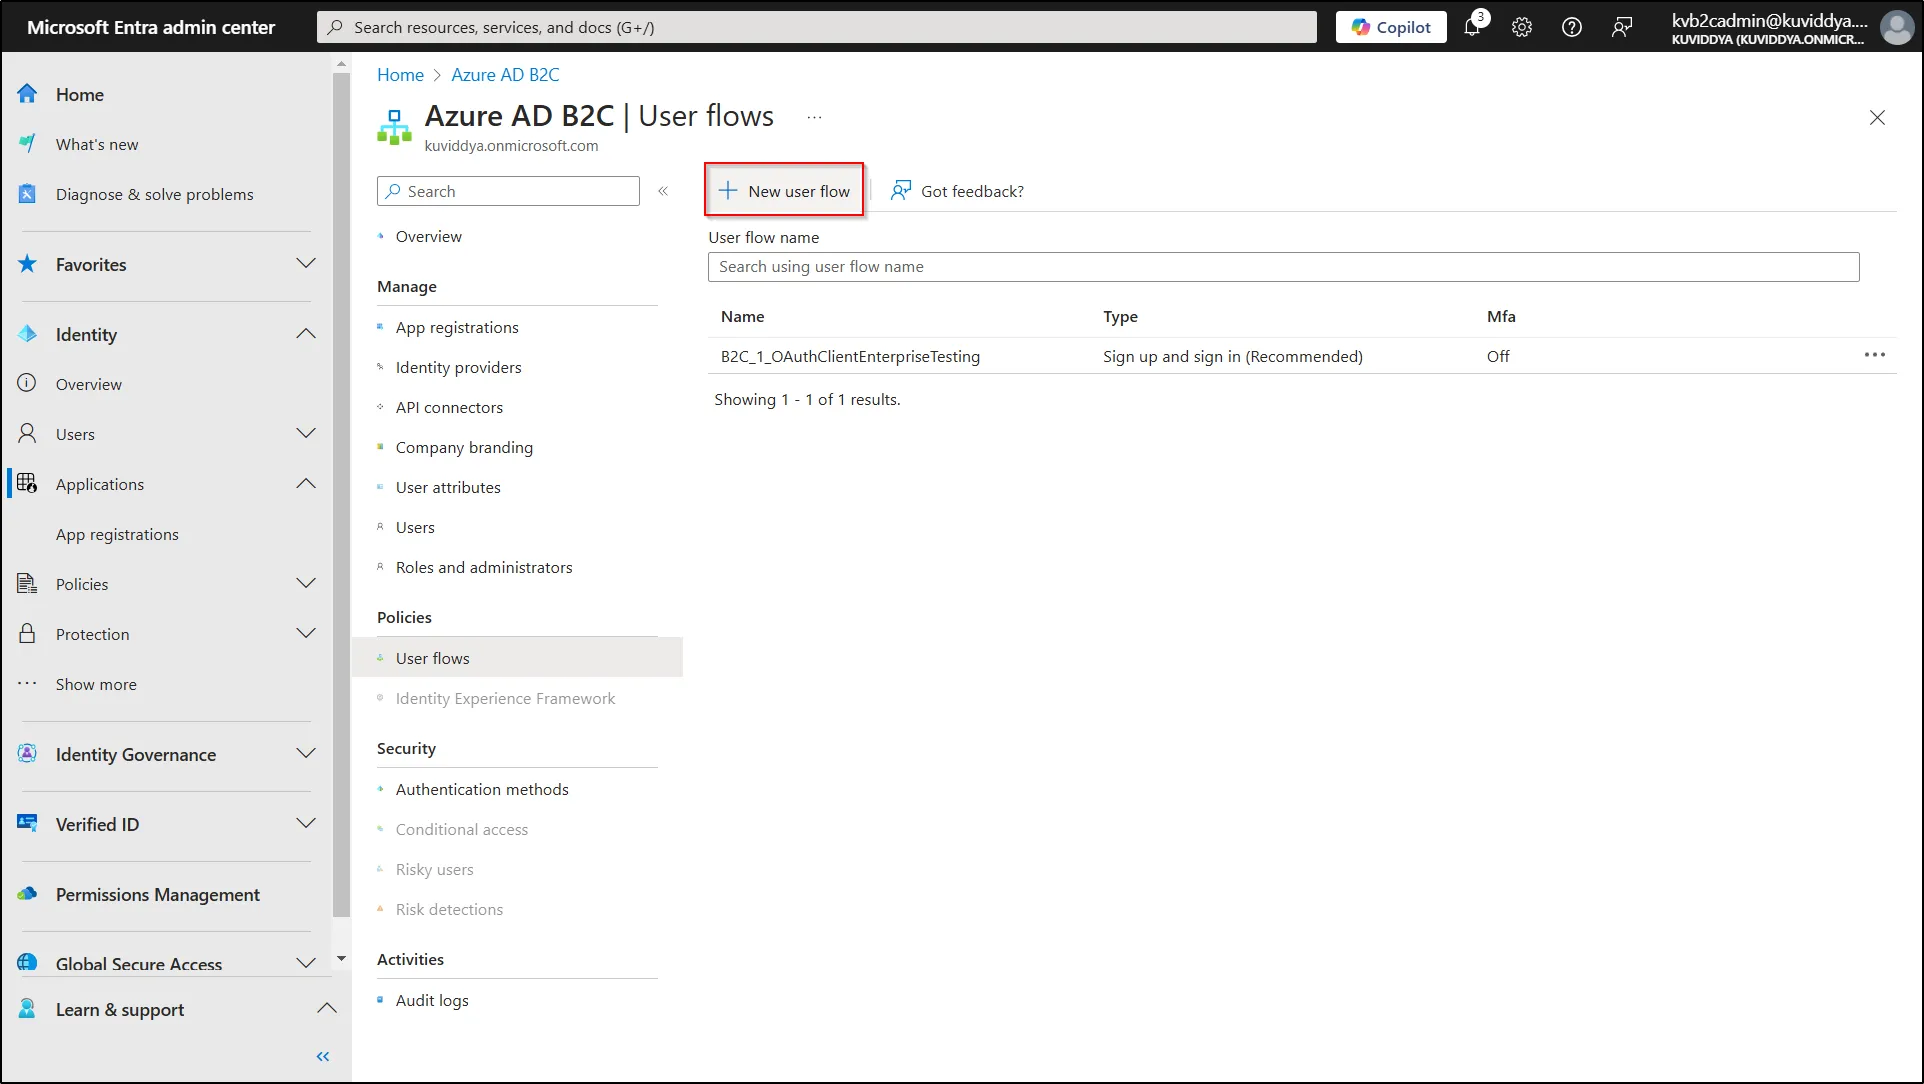Click the What's new icon
The height and width of the screenshot is (1084, 1924).
pyautogui.click(x=27, y=144)
